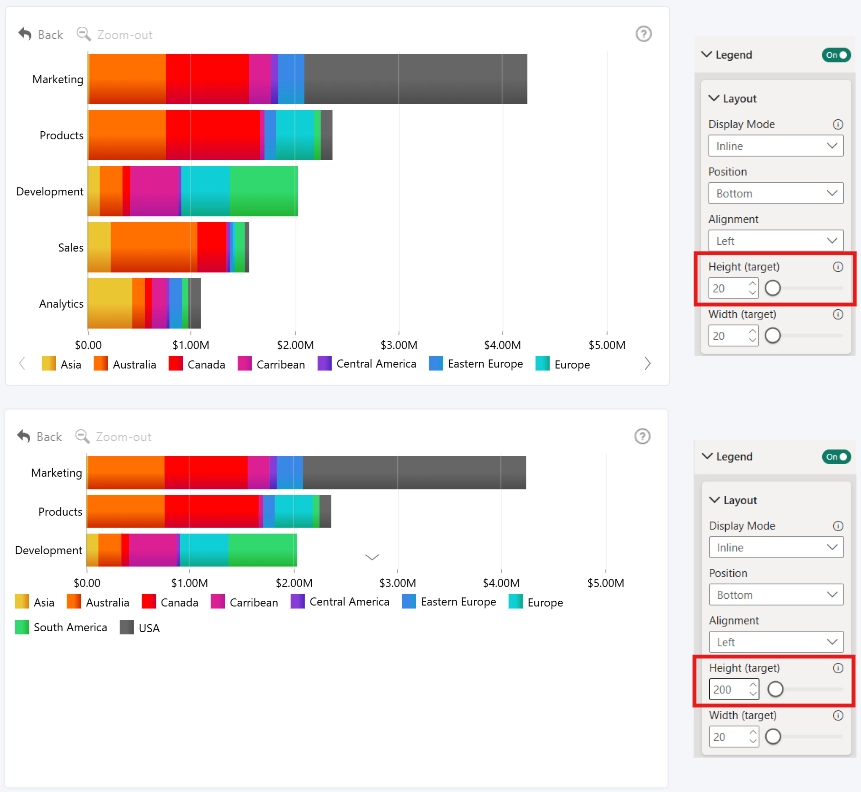Screen dimensions: 861x792
Task: Click Zoom-out magnifier in the lower chart
Action: [82, 436]
